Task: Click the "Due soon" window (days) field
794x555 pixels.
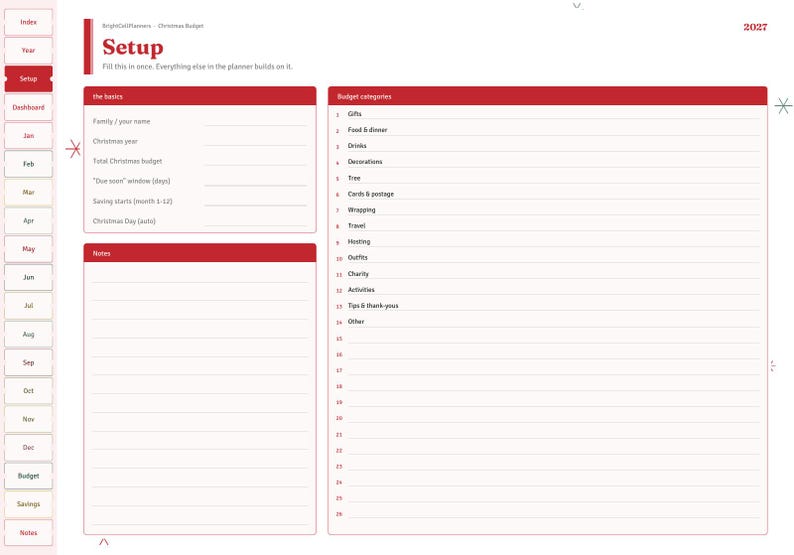Action: point(256,181)
